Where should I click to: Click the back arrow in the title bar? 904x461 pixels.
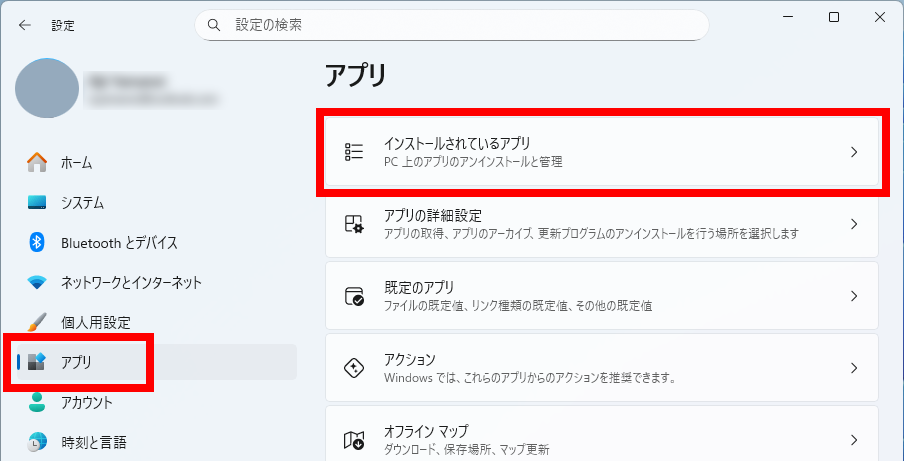point(24,25)
